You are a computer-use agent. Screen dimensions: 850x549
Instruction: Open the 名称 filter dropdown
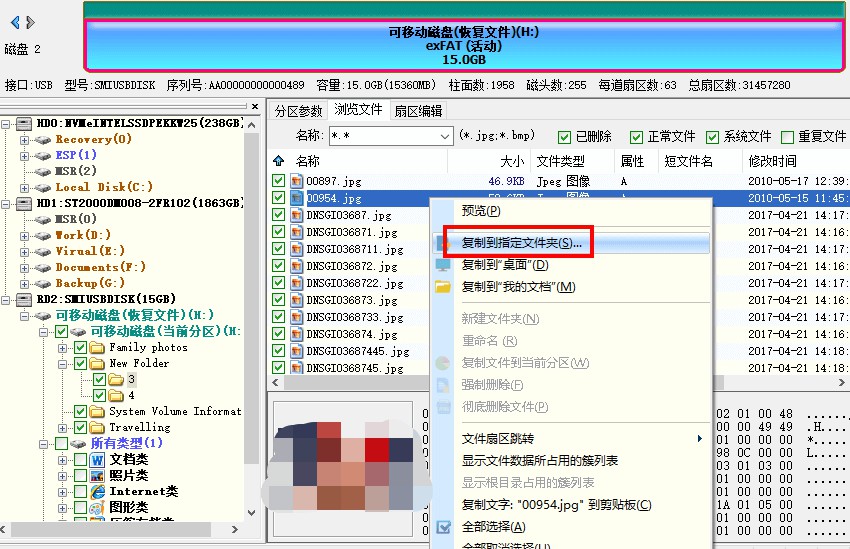(x=445, y=136)
